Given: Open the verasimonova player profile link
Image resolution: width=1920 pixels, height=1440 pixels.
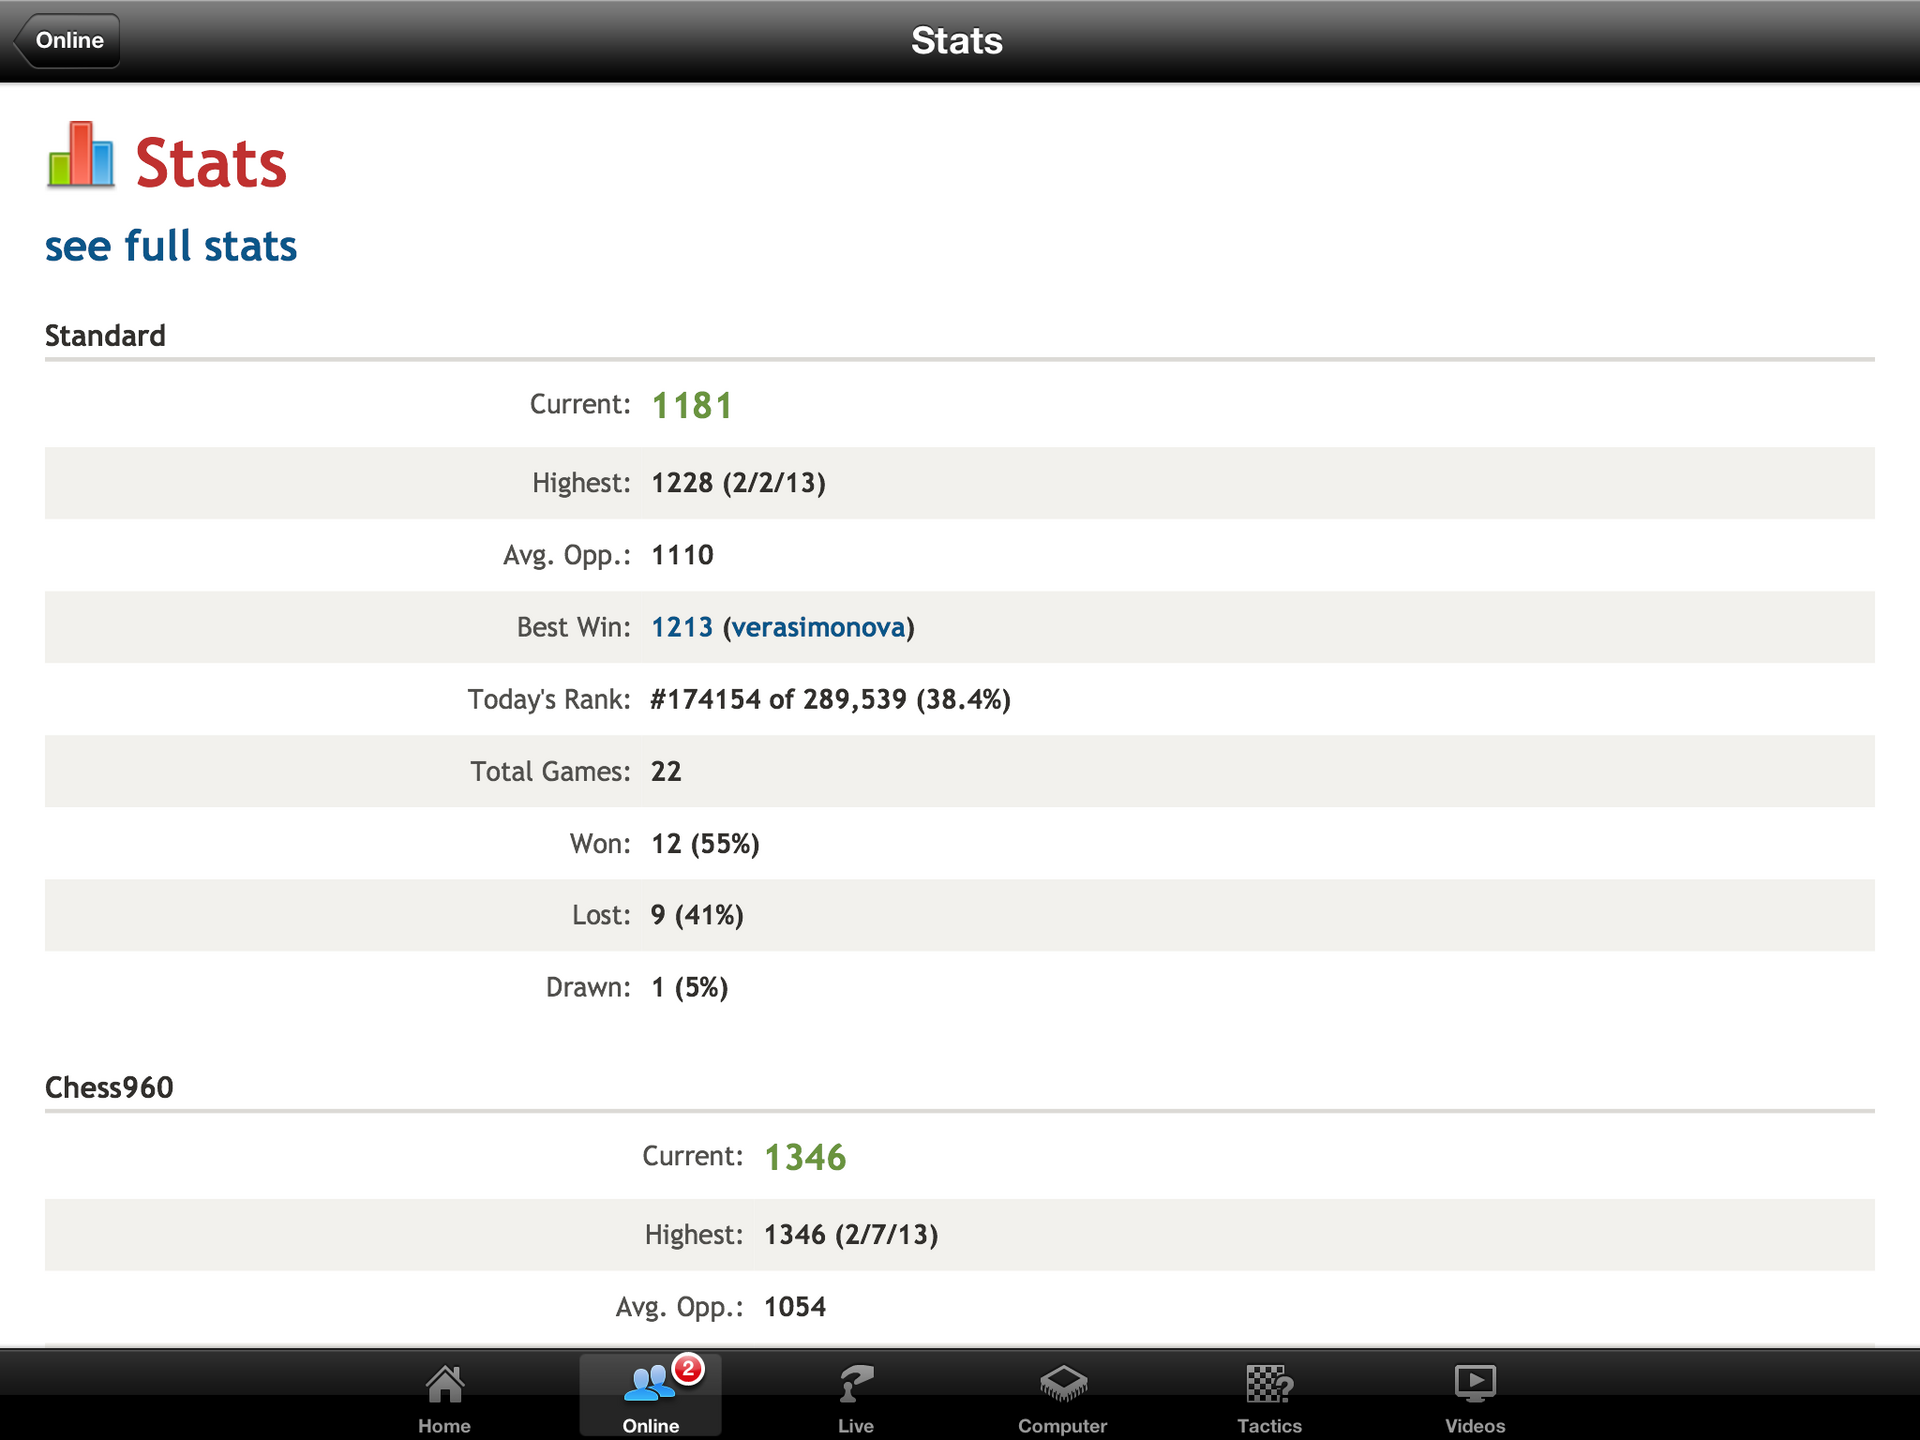Looking at the screenshot, I should 818,627.
